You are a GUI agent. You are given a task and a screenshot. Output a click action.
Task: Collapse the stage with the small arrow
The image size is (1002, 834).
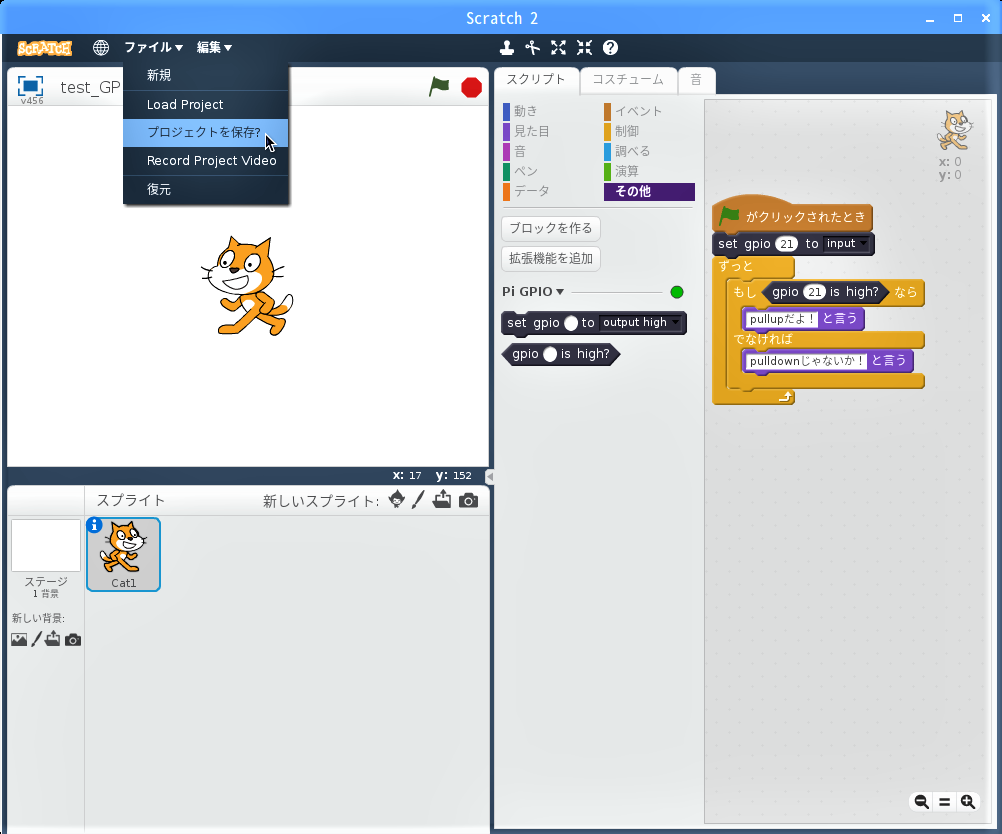pos(489,476)
